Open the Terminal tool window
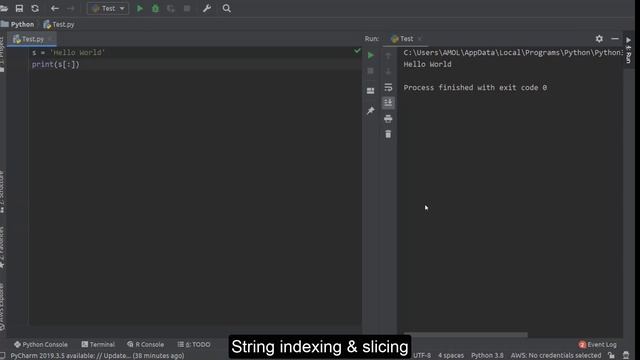 [x=98, y=344]
